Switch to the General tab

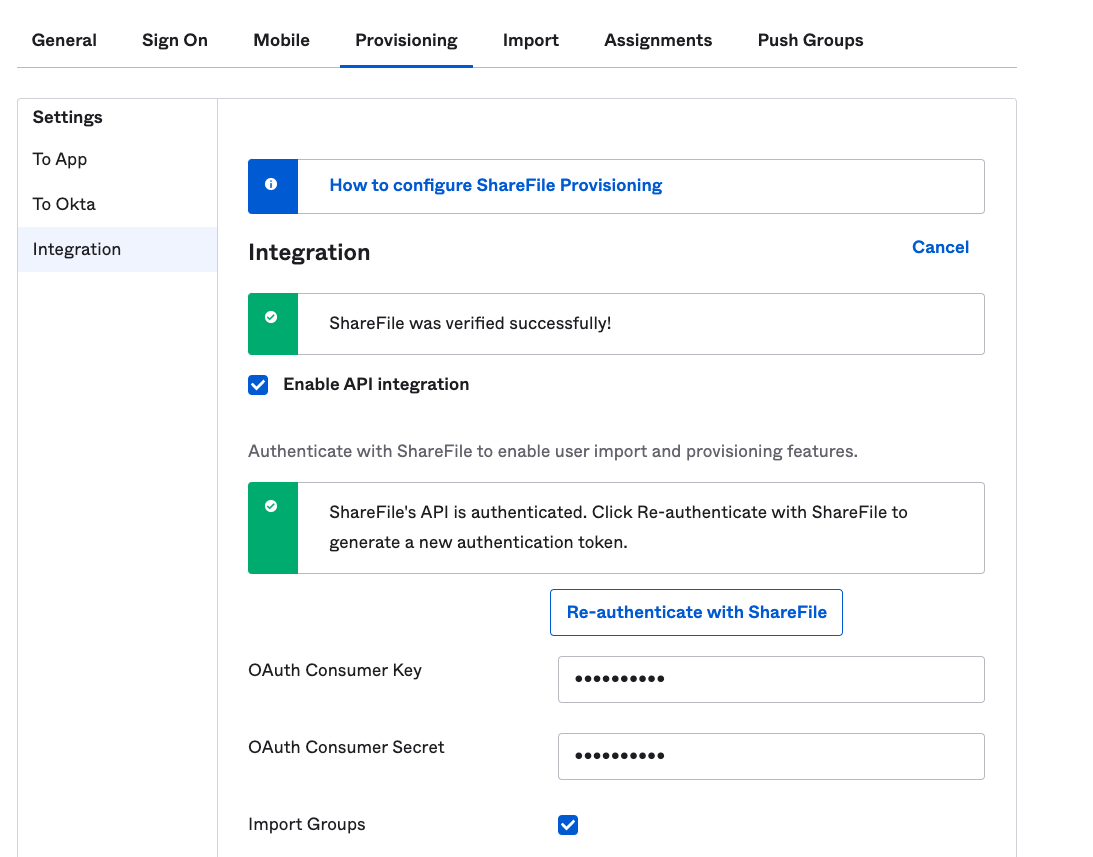tap(64, 40)
